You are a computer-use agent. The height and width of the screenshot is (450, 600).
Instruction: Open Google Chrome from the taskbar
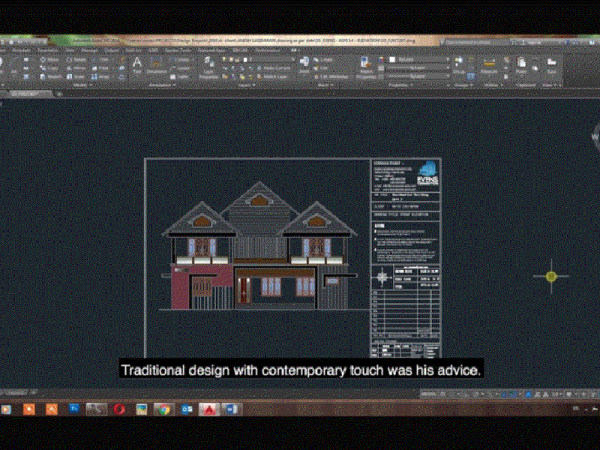pos(164,410)
